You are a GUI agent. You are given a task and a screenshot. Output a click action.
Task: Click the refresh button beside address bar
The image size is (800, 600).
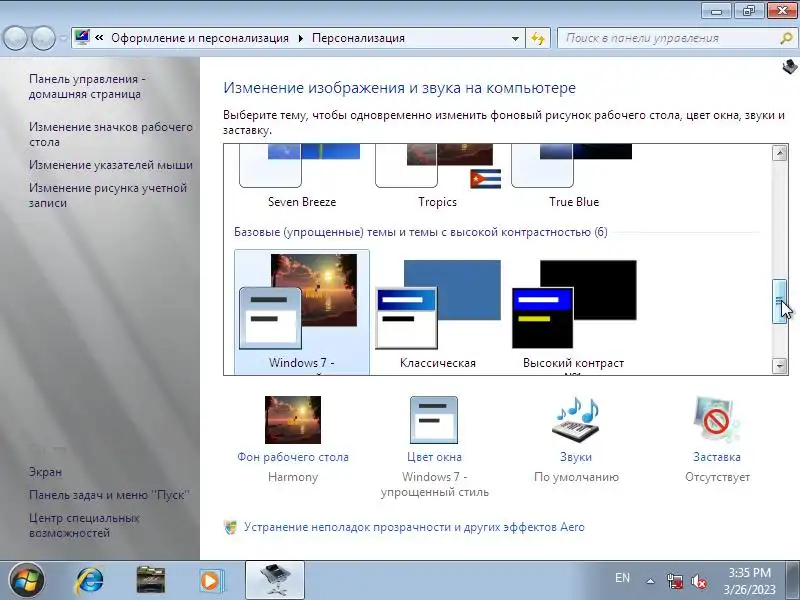(x=538, y=38)
